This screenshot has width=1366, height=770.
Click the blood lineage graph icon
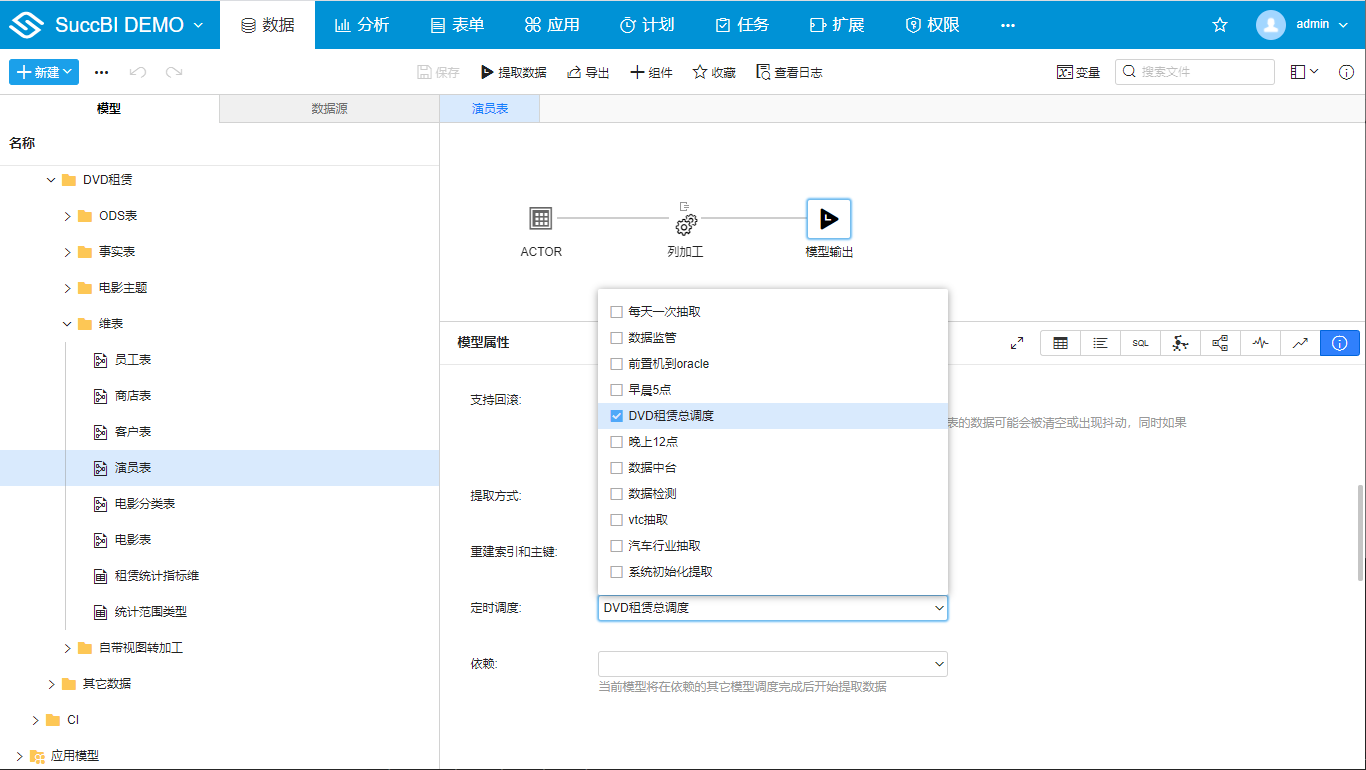(1220, 343)
